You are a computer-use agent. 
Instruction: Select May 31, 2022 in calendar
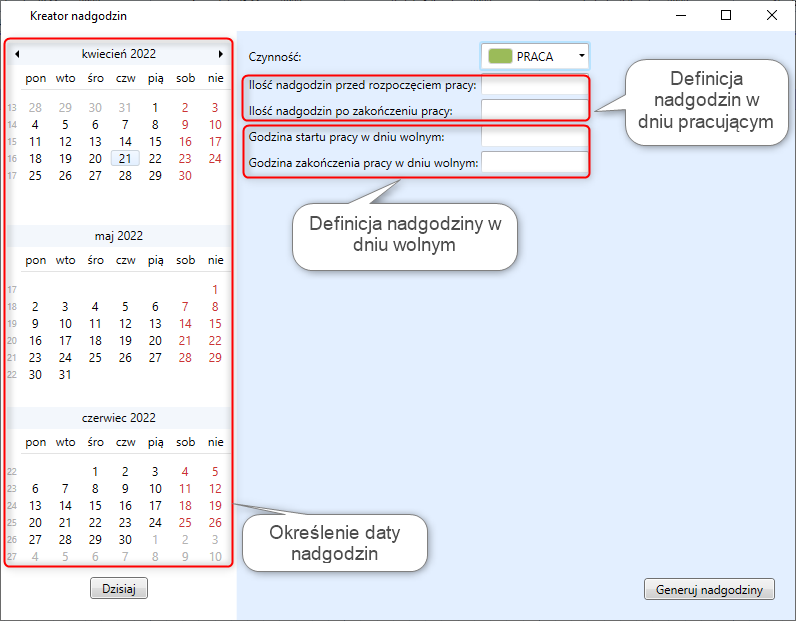point(65,375)
